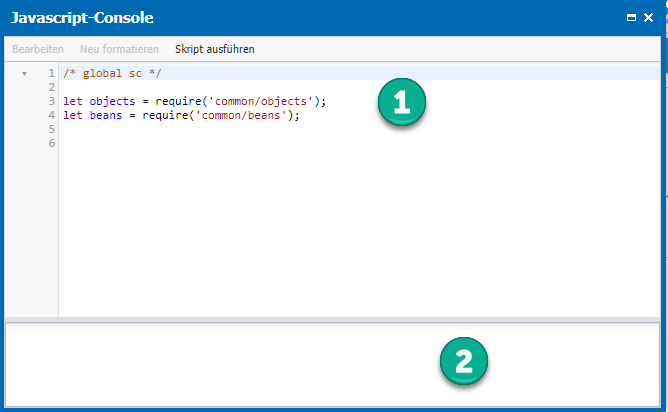Select line number 2 in the gutter
The image size is (668, 412).
[x=52, y=87]
